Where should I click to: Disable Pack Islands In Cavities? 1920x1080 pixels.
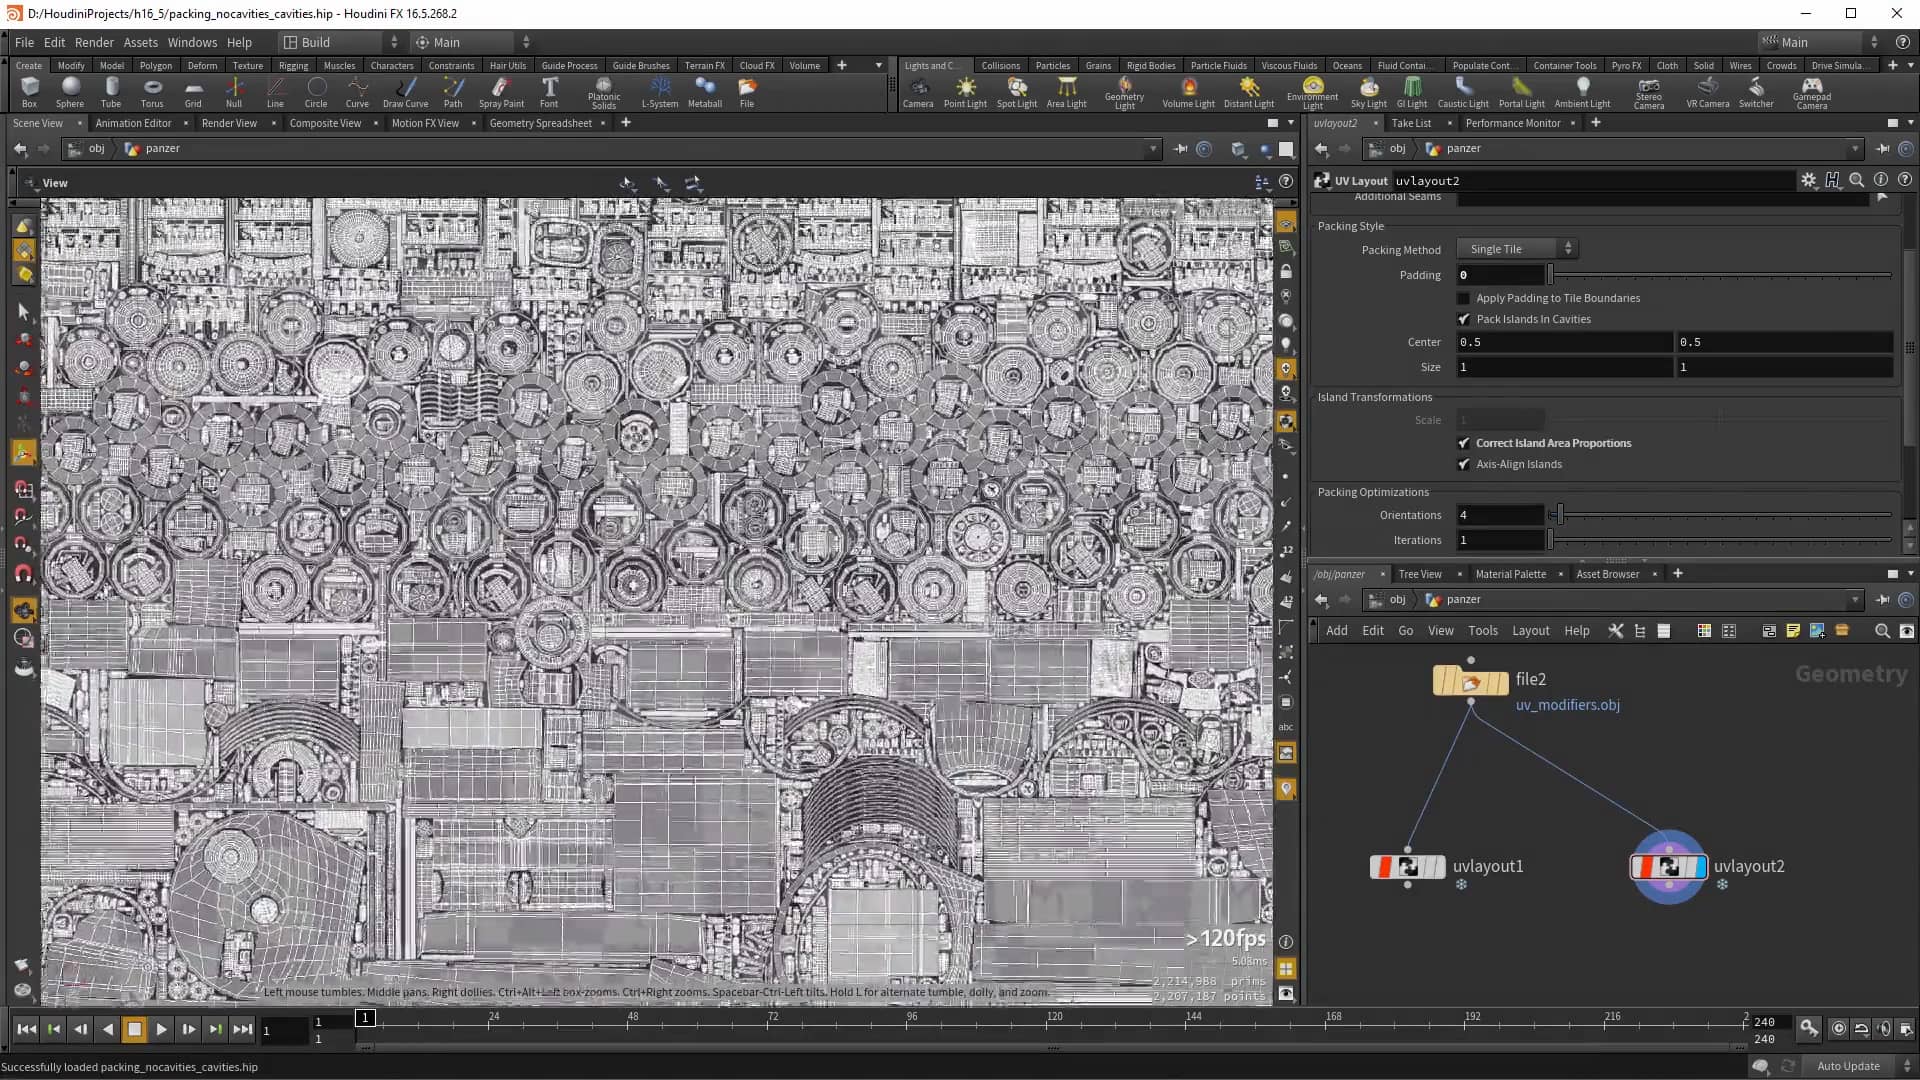tap(1464, 318)
